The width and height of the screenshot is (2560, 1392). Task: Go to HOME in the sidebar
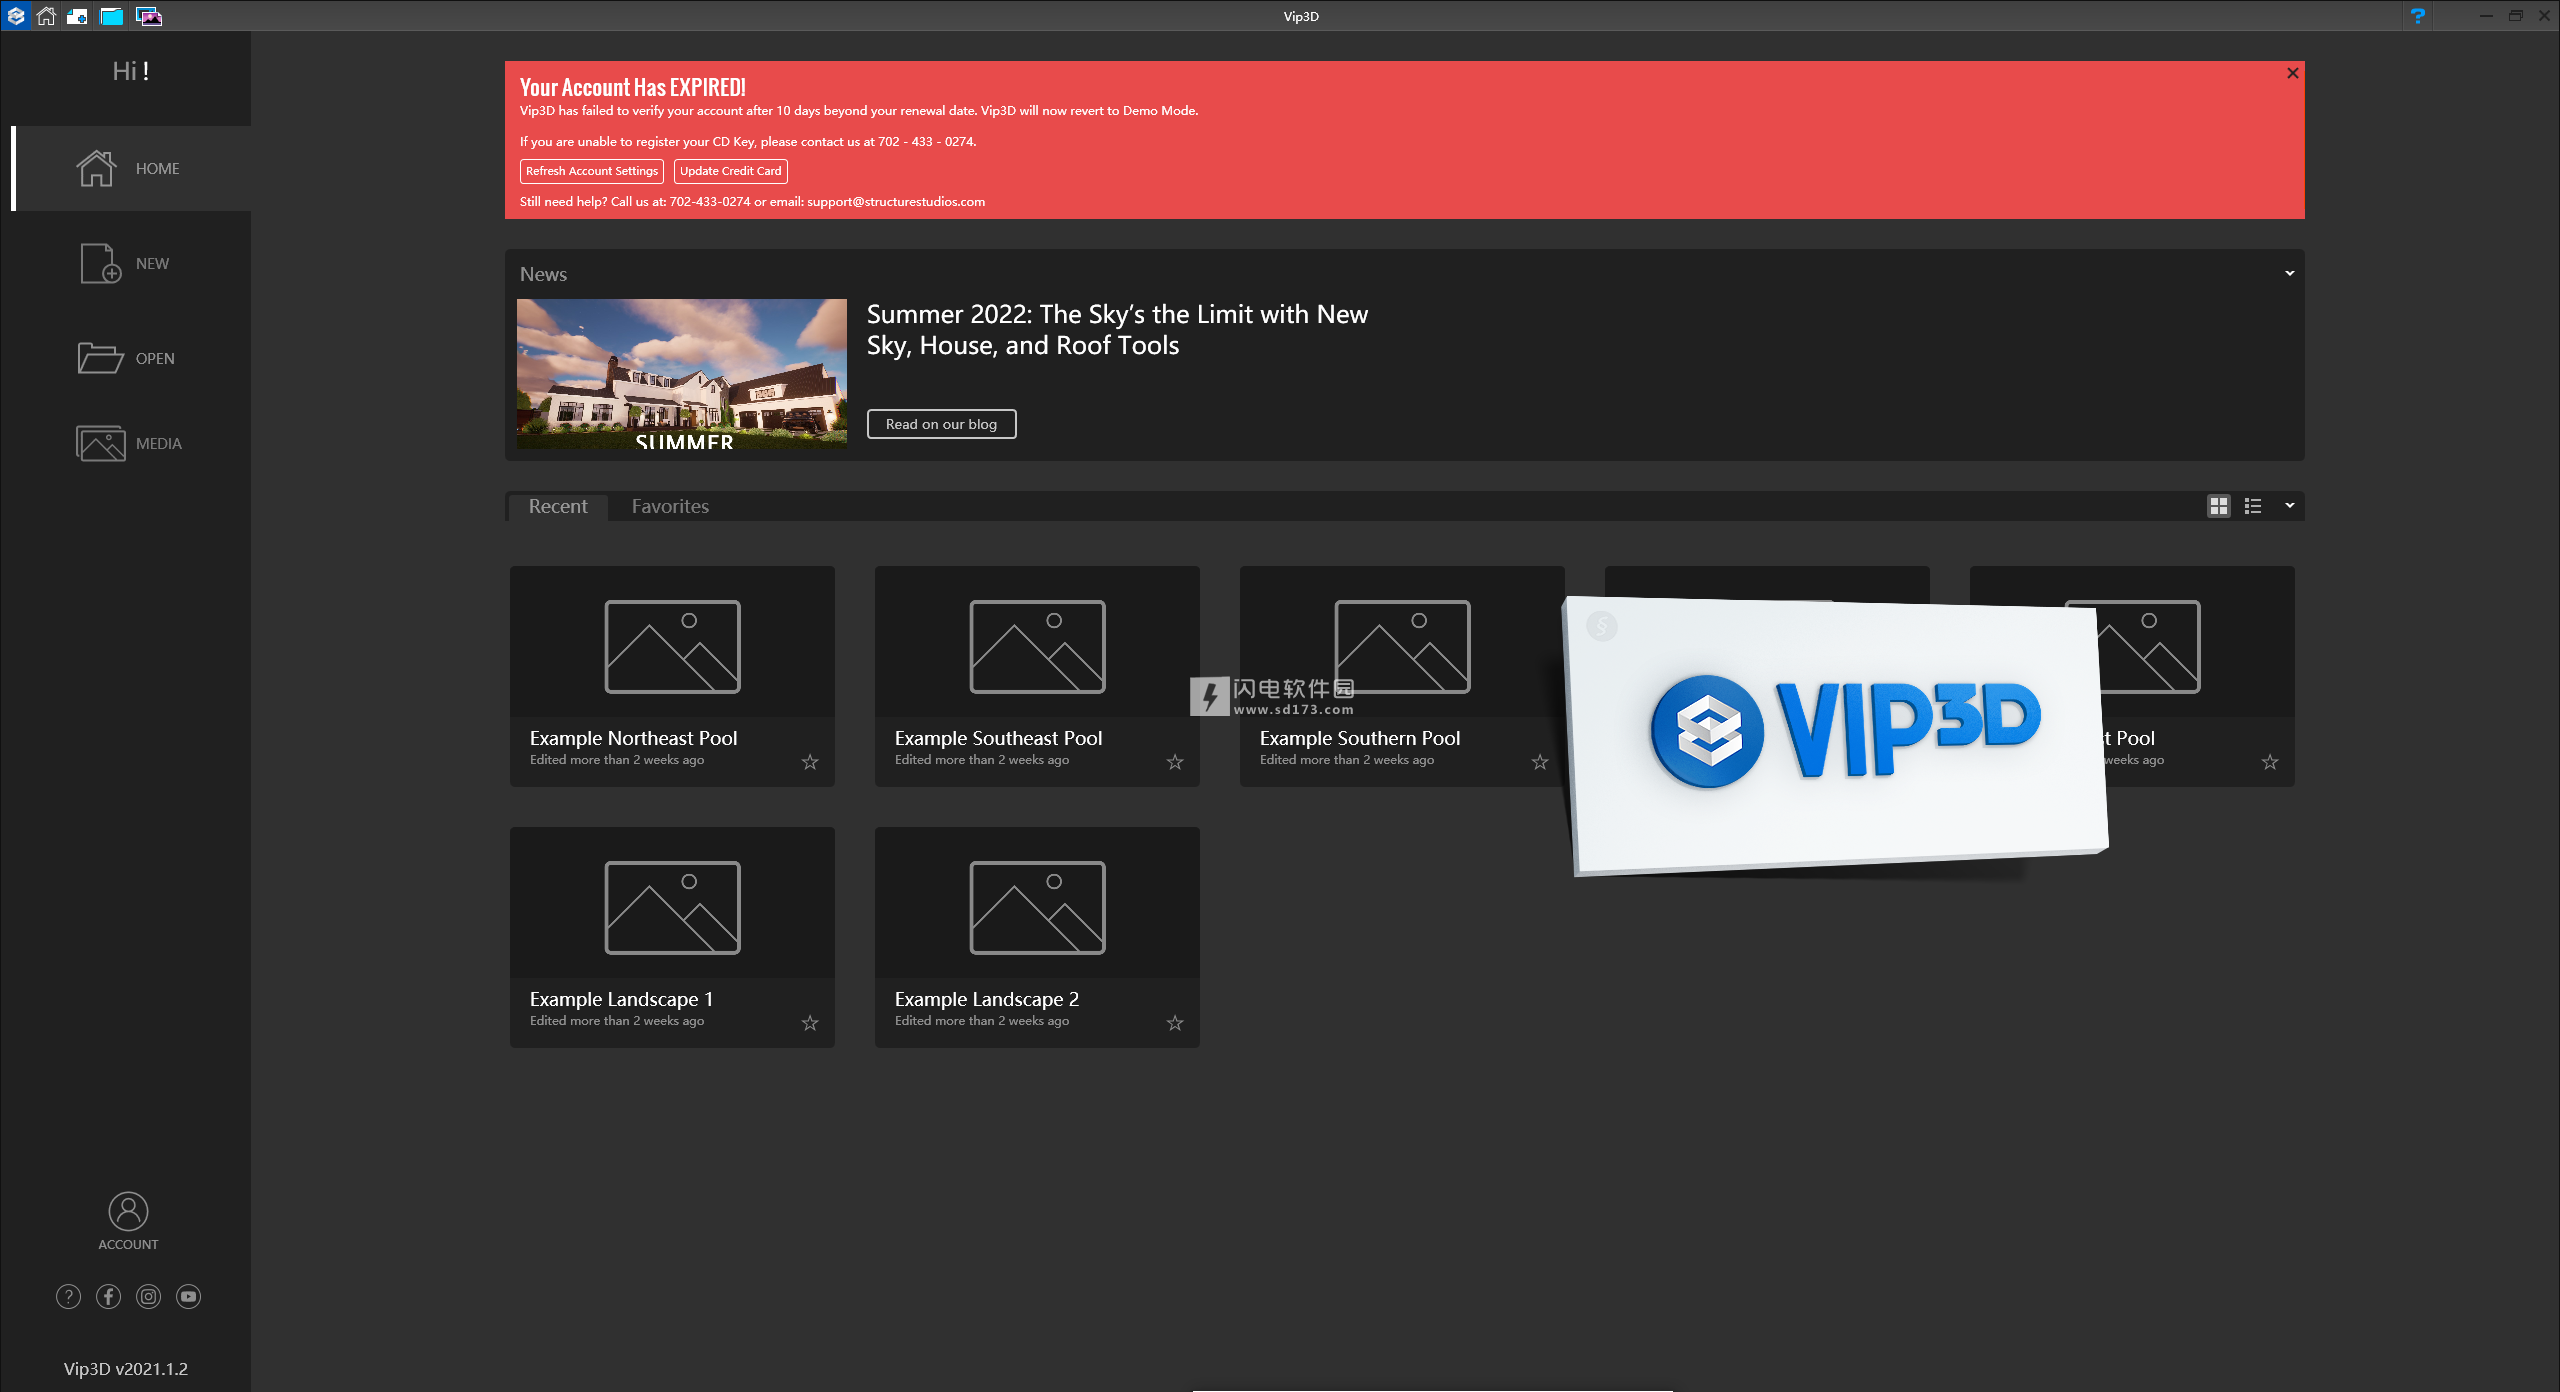pos(132,168)
